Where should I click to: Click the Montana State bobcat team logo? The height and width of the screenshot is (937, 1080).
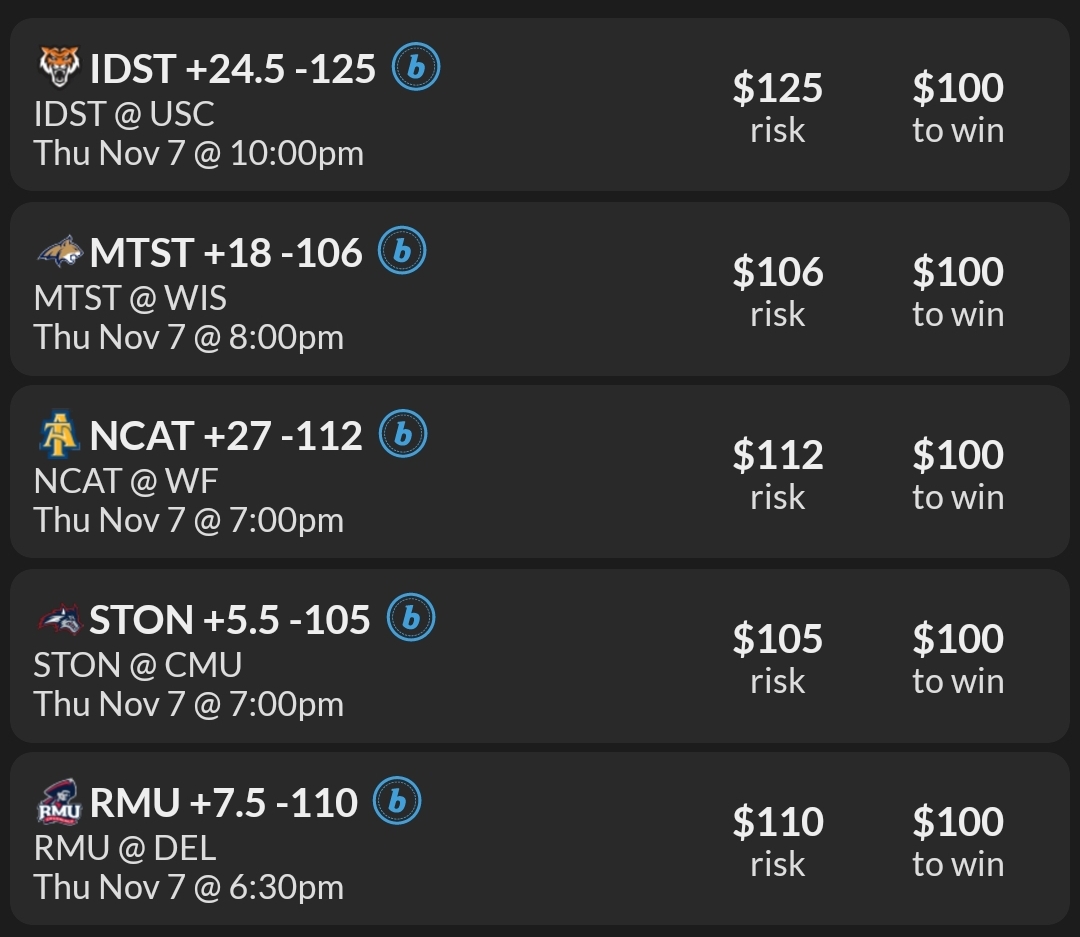59,252
